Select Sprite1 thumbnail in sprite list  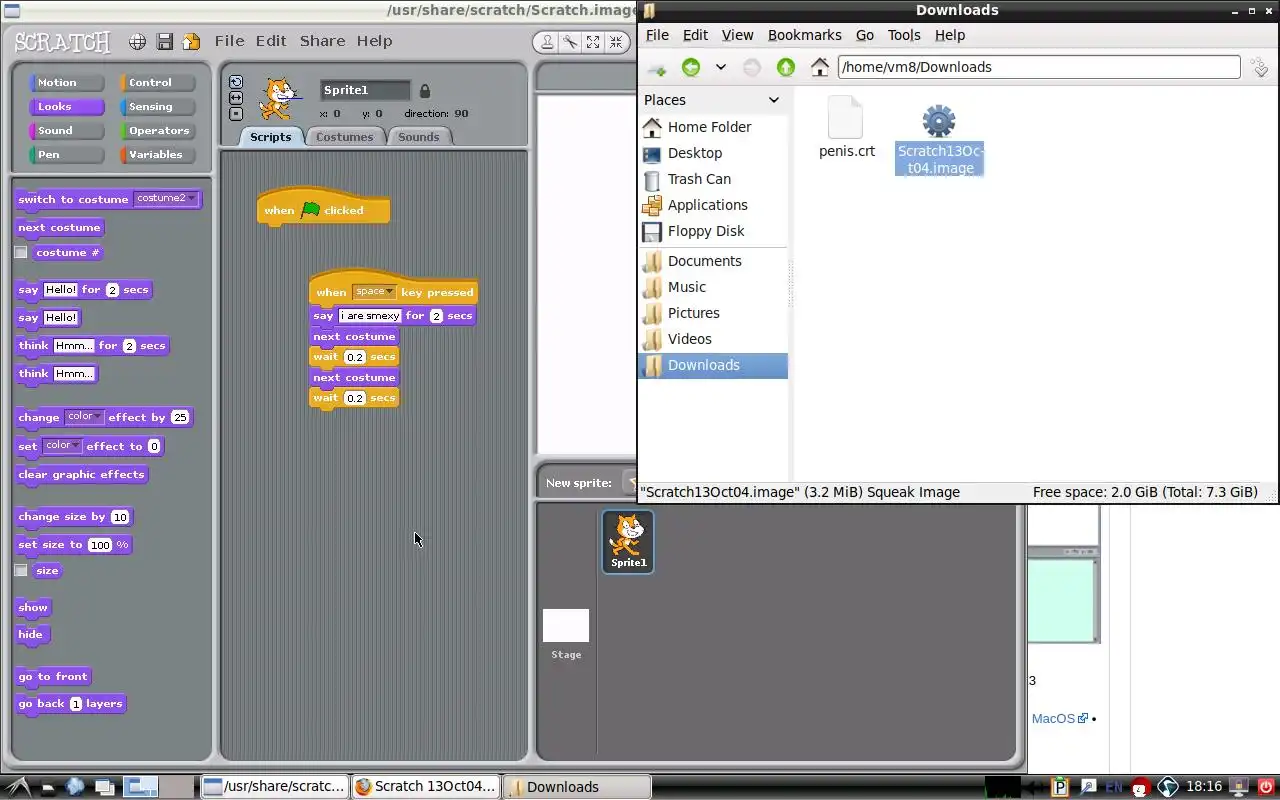[x=628, y=541]
